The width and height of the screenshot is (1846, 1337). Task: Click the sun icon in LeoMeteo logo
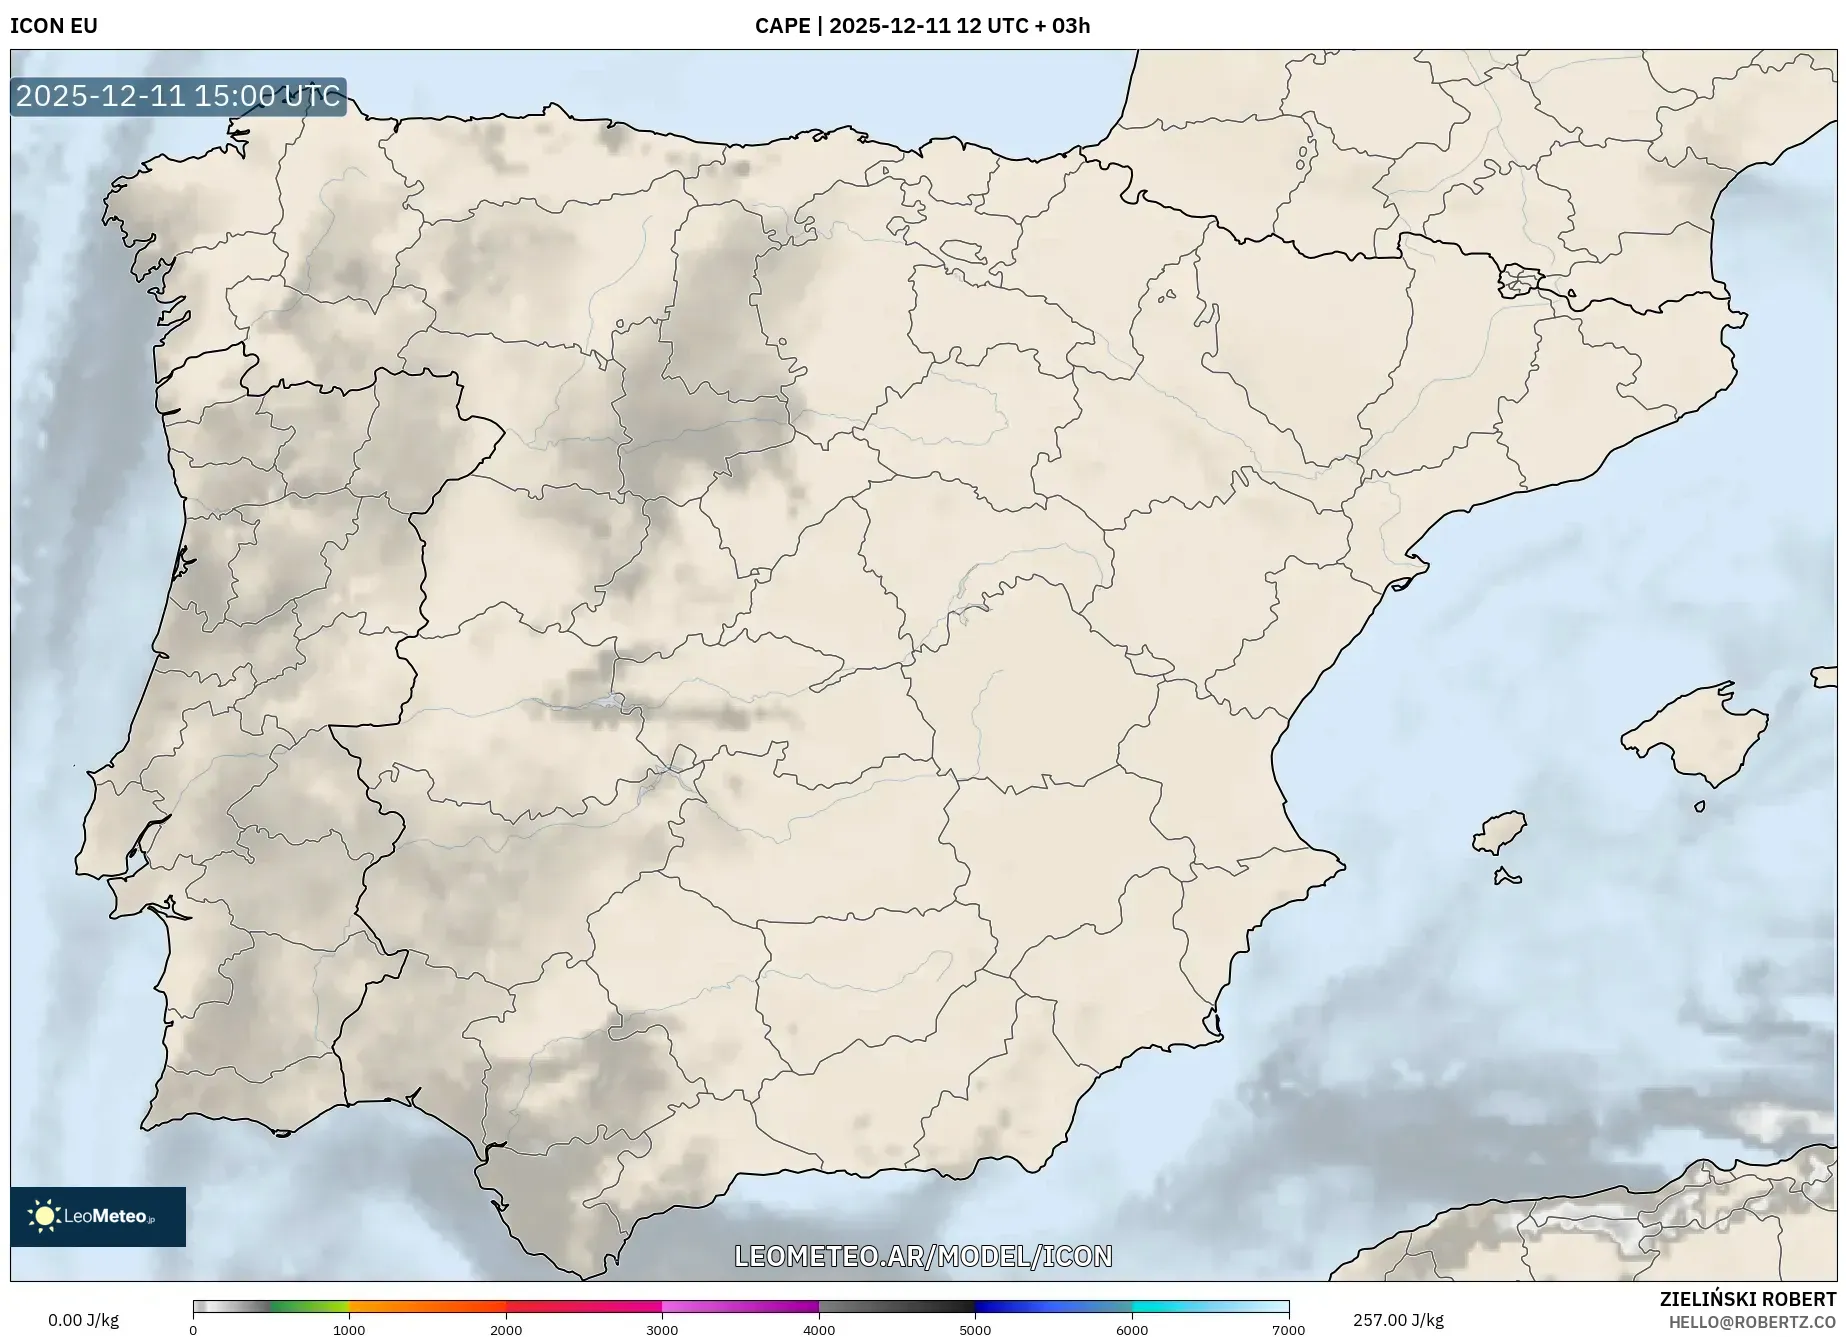pyautogui.click(x=44, y=1216)
